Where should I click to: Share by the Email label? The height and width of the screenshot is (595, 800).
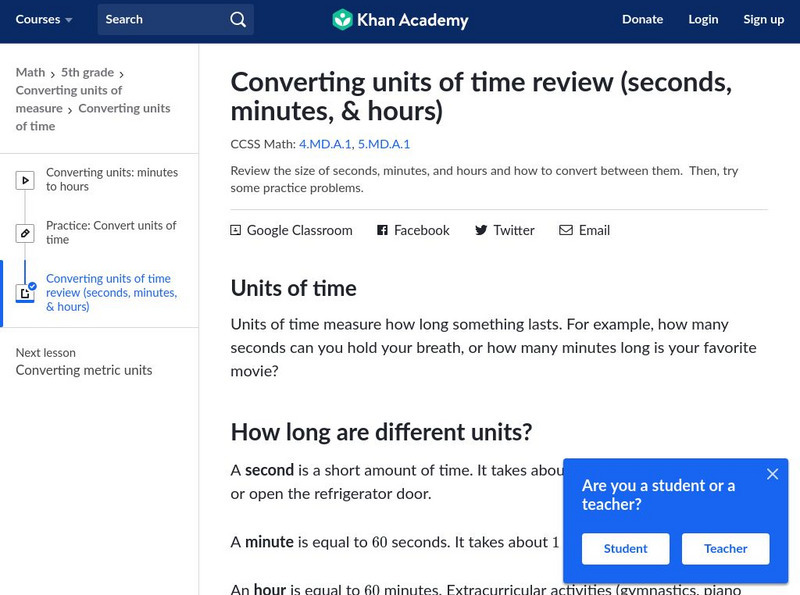coord(594,230)
